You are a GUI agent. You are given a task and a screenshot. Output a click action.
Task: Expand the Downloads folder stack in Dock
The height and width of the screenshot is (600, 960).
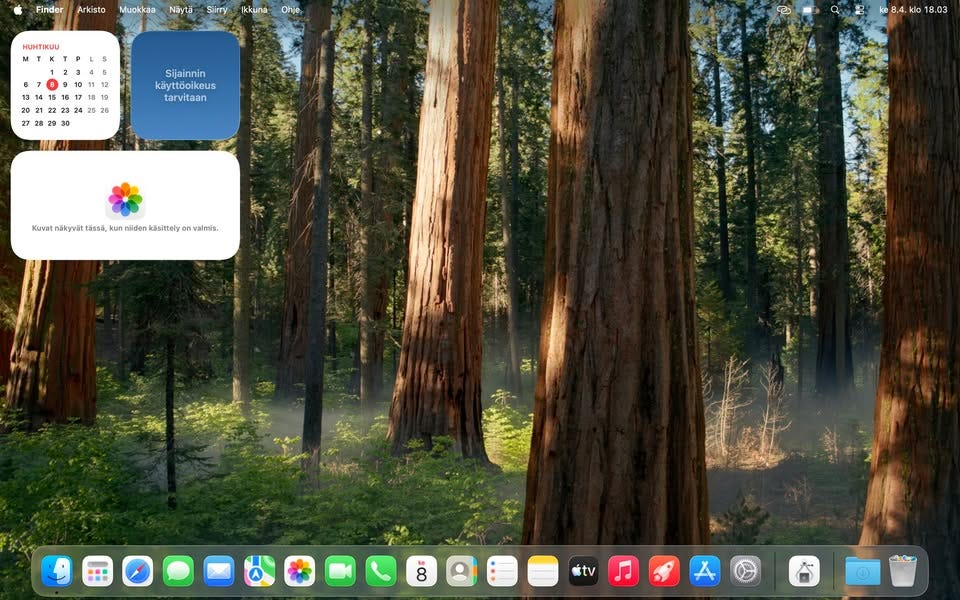(x=862, y=571)
